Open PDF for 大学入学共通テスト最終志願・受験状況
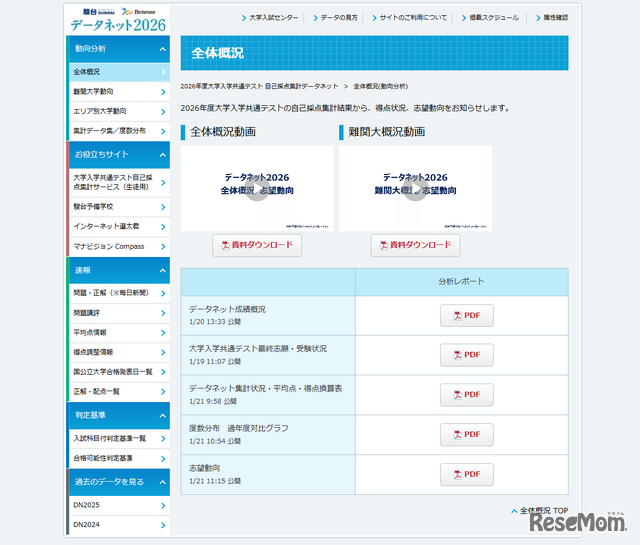 (x=467, y=355)
